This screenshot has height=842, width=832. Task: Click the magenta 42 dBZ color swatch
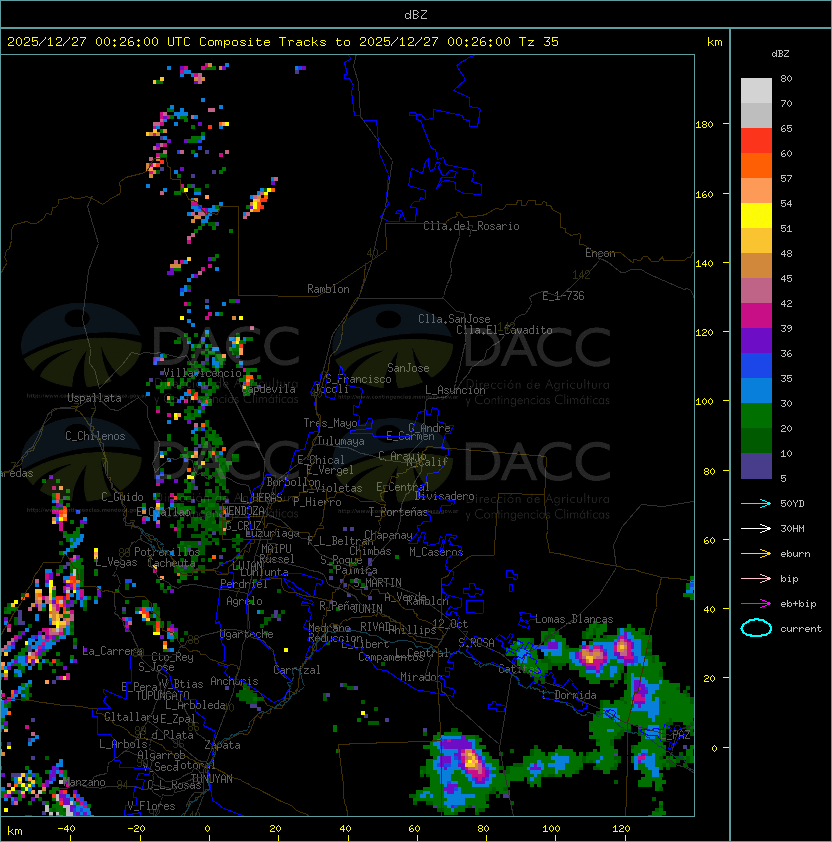[756, 316]
